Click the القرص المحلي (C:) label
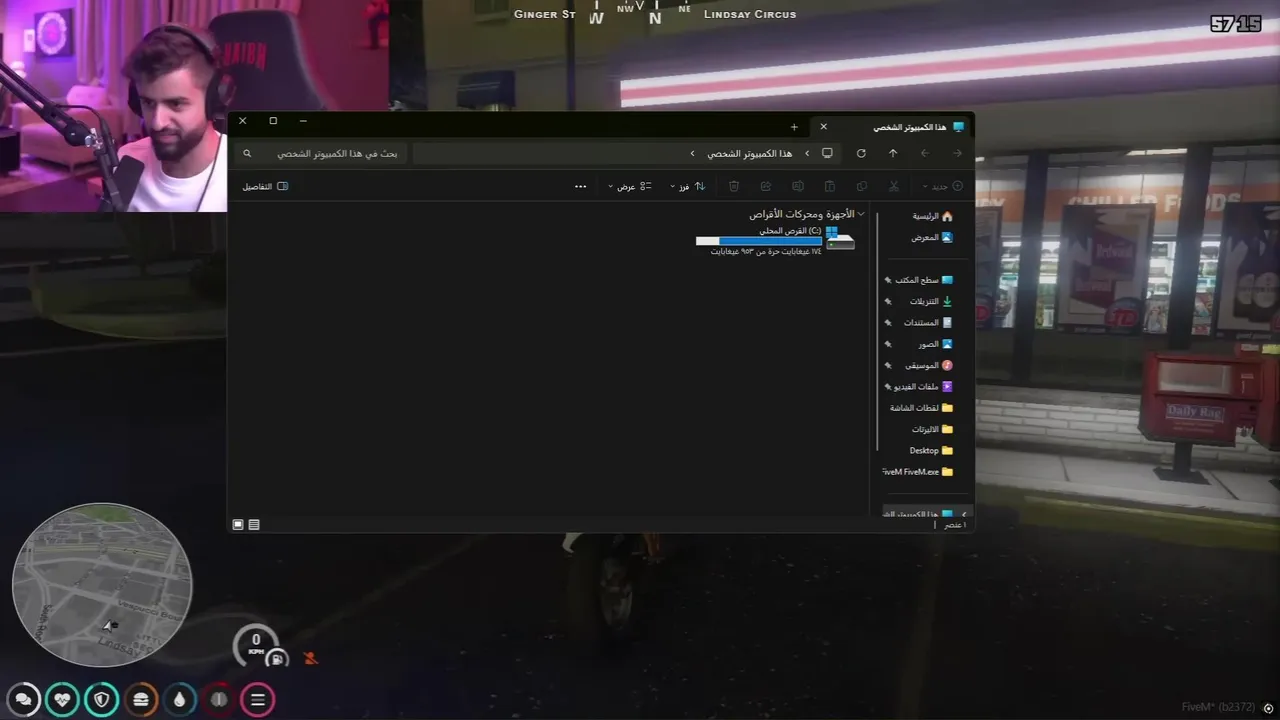 790,230
